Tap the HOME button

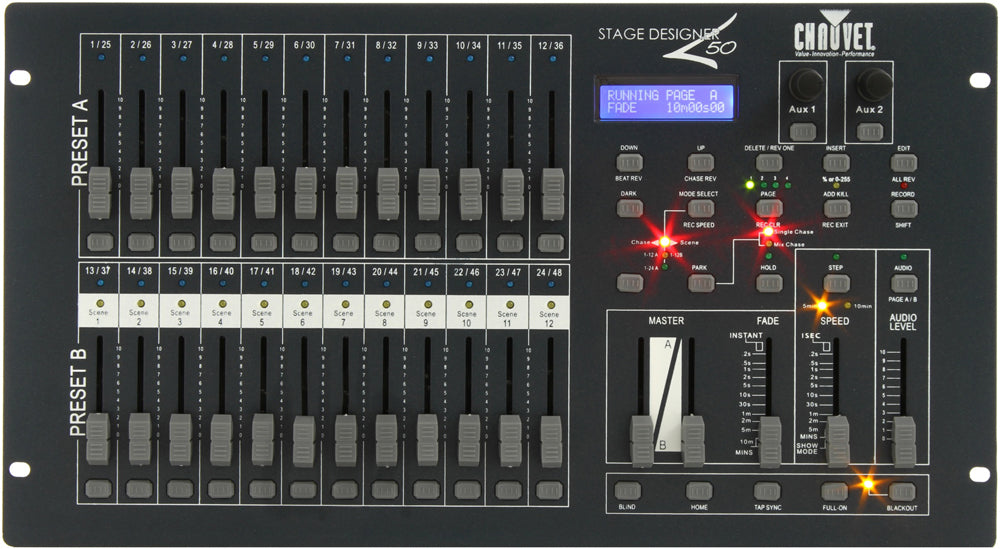click(x=699, y=491)
